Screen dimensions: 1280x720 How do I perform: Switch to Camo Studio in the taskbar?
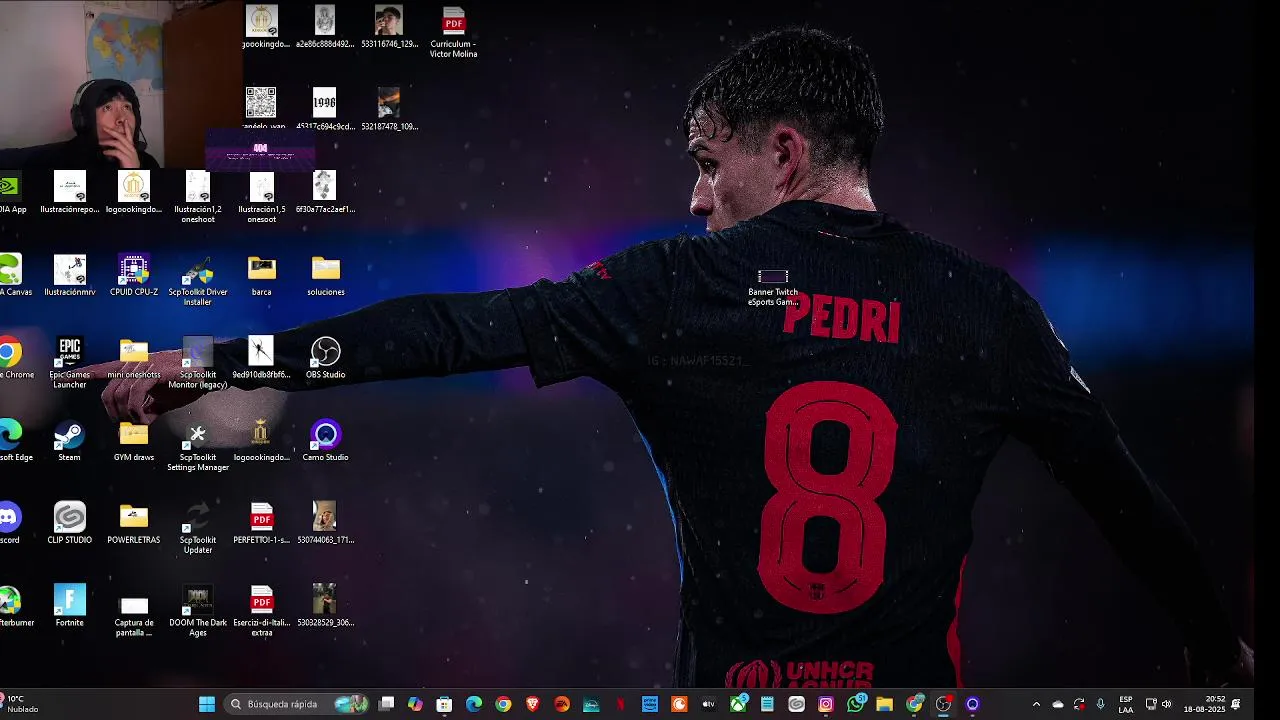pyautogui.click(x=972, y=704)
